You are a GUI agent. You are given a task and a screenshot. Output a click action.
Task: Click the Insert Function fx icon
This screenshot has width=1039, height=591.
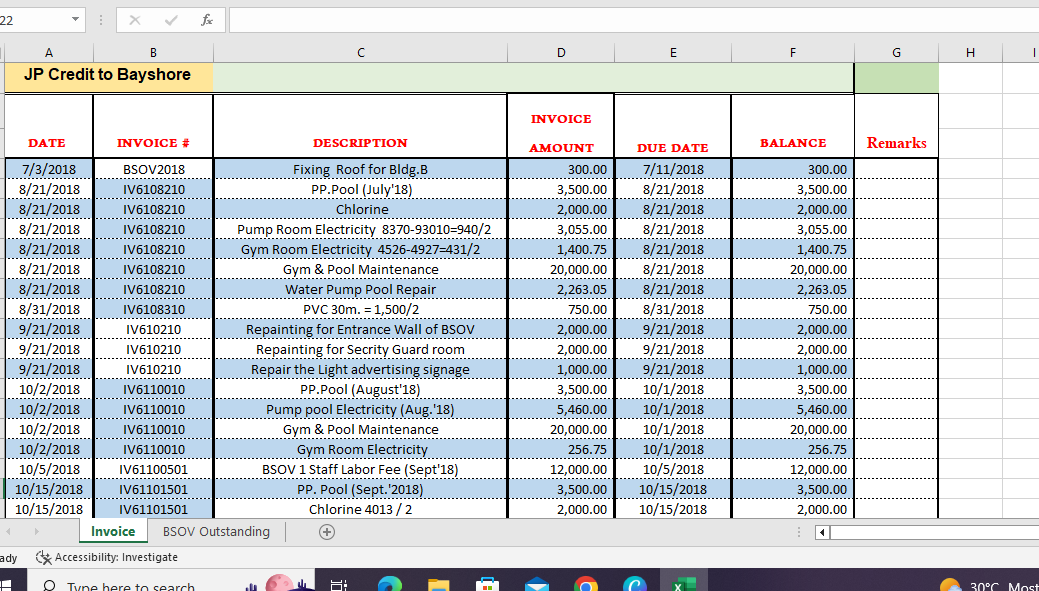pyautogui.click(x=207, y=21)
